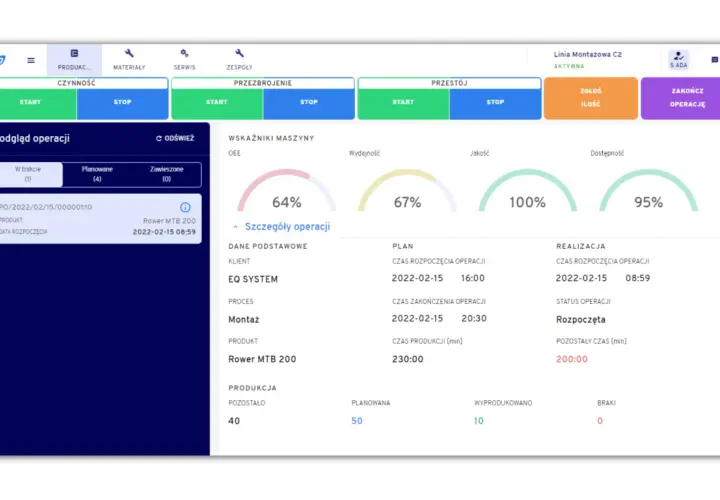Image resolution: width=720 pixels, height=500 pixels.
Task: Click the Odśwież refresh button
Action: pos(175,138)
